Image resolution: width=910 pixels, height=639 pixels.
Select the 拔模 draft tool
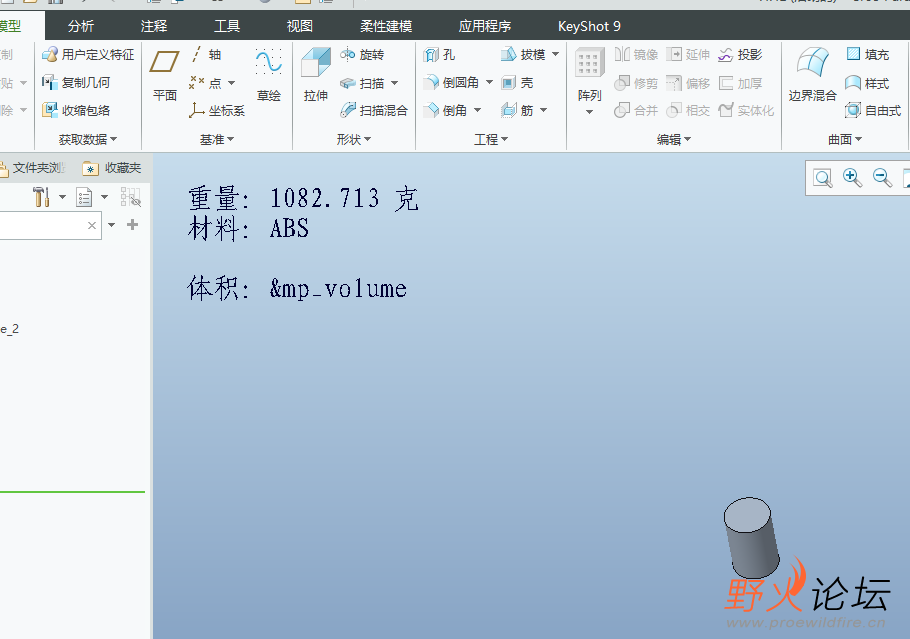pos(523,55)
